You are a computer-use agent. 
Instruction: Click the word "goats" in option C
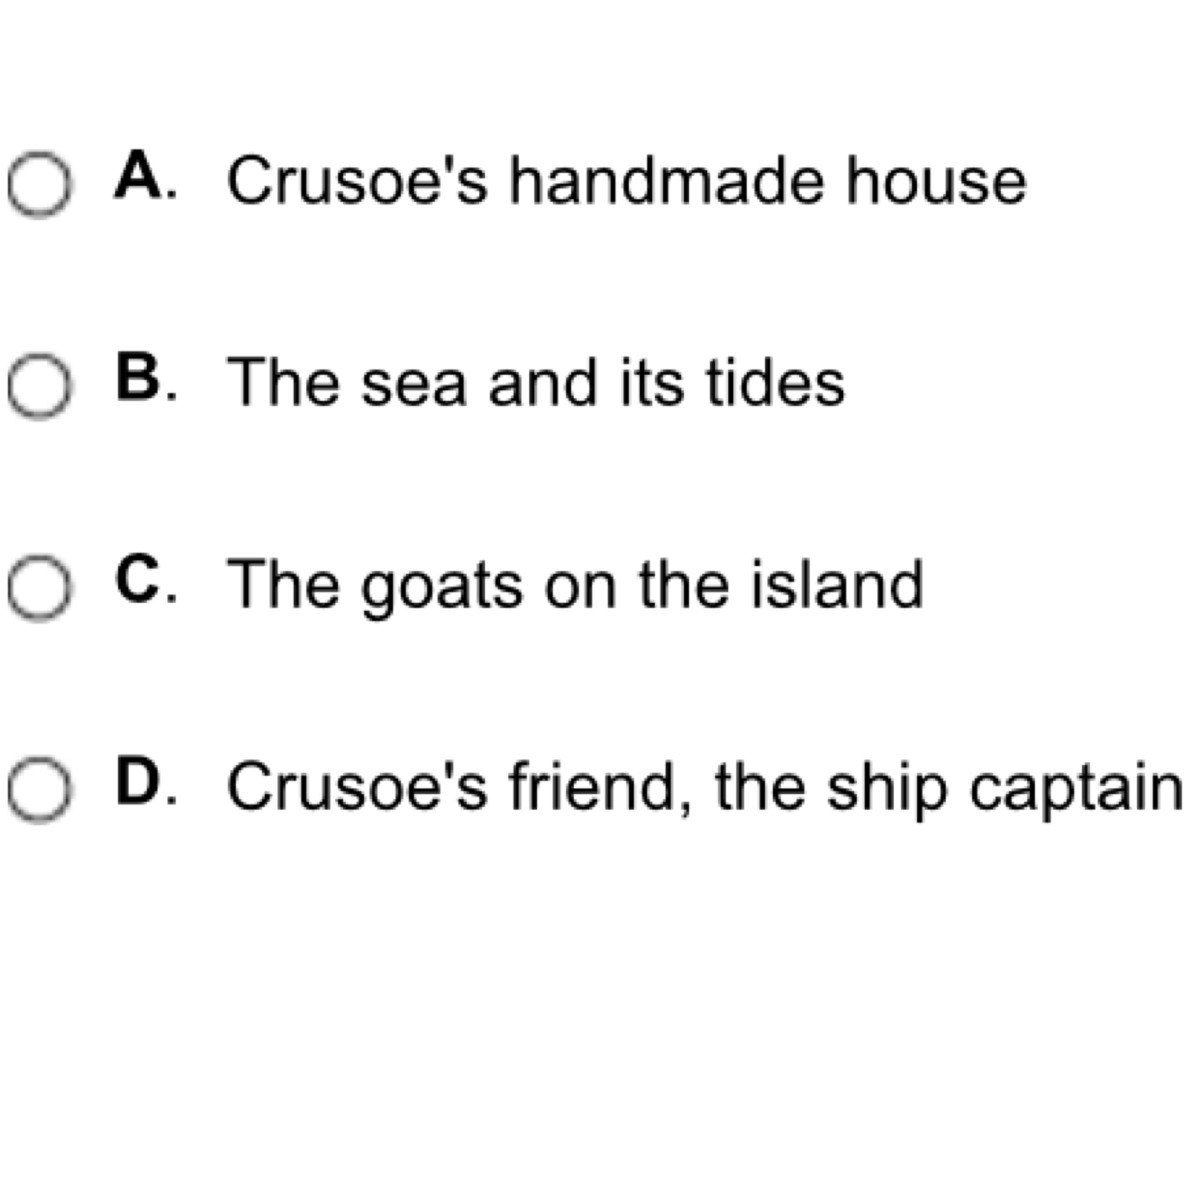tap(441, 587)
